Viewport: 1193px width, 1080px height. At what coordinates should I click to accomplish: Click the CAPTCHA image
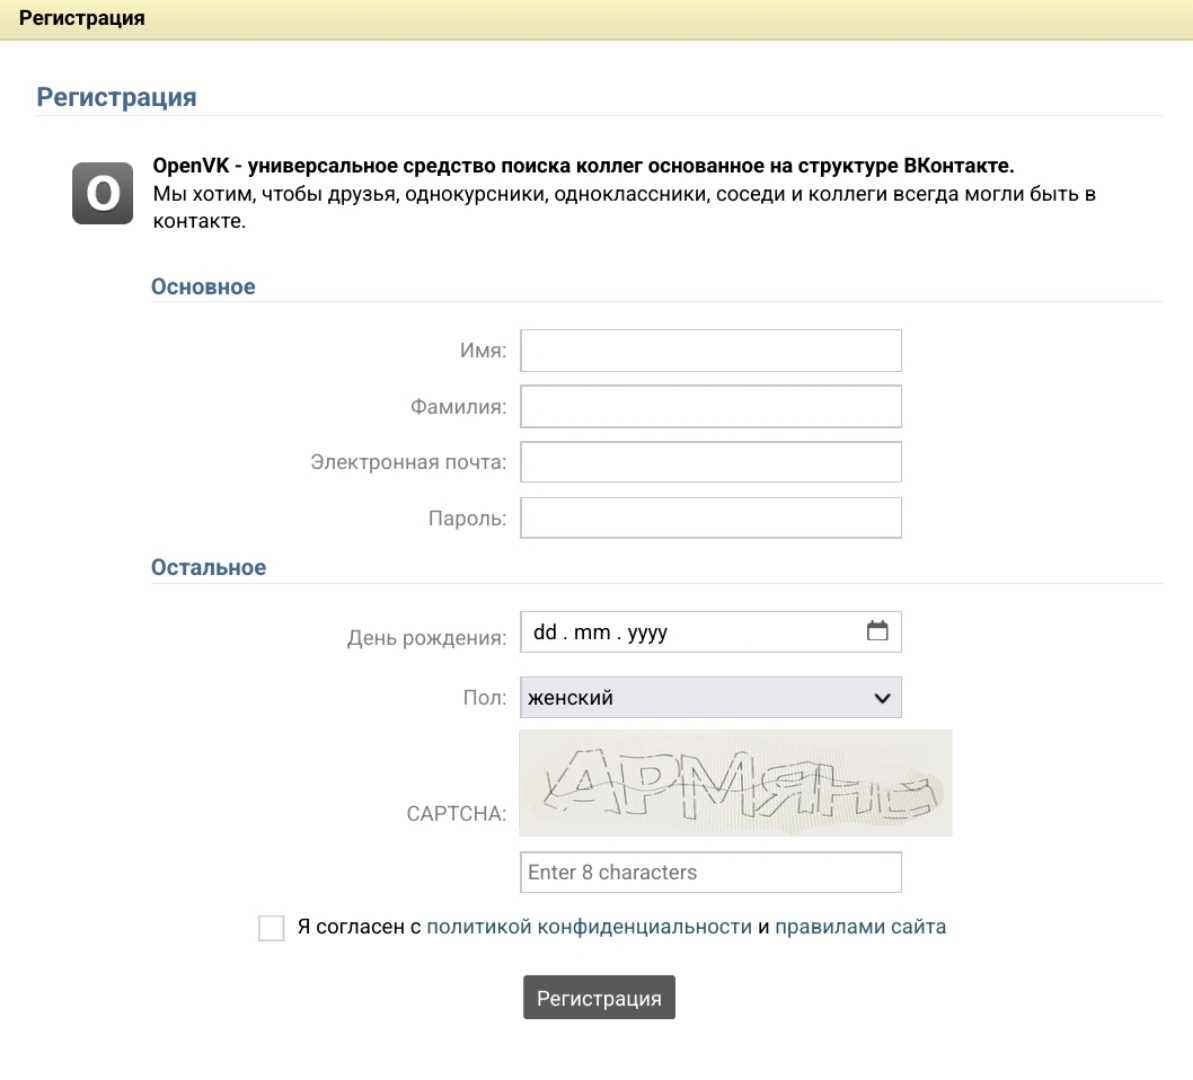pyautogui.click(x=735, y=783)
